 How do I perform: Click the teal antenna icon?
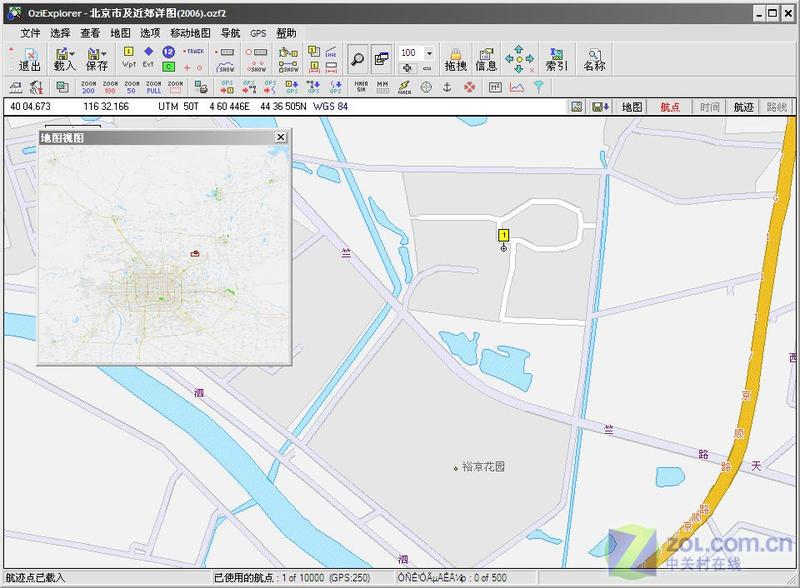tap(539, 87)
